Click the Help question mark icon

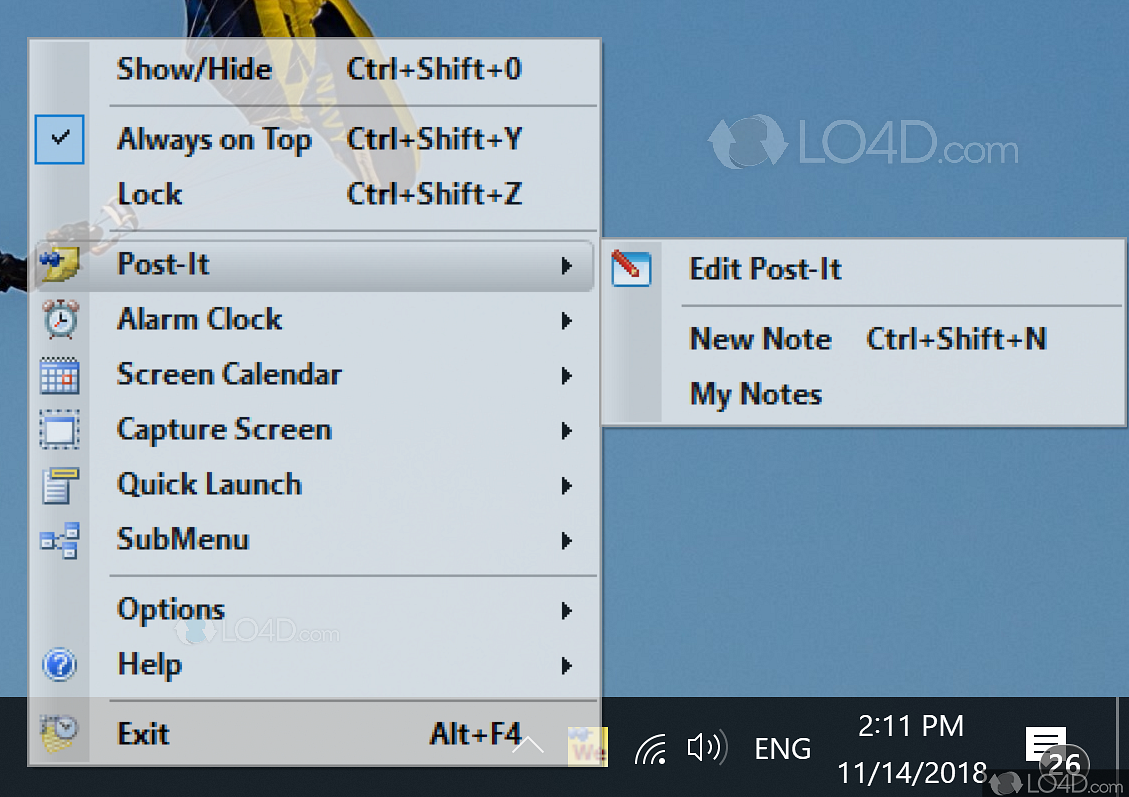pos(59,664)
